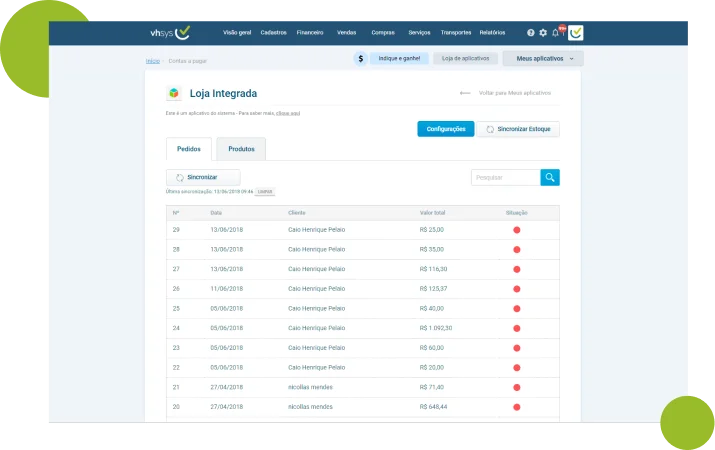Follow the clique aqui link
The width and height of the screenshot is (715, 450).
coord(288,113)
